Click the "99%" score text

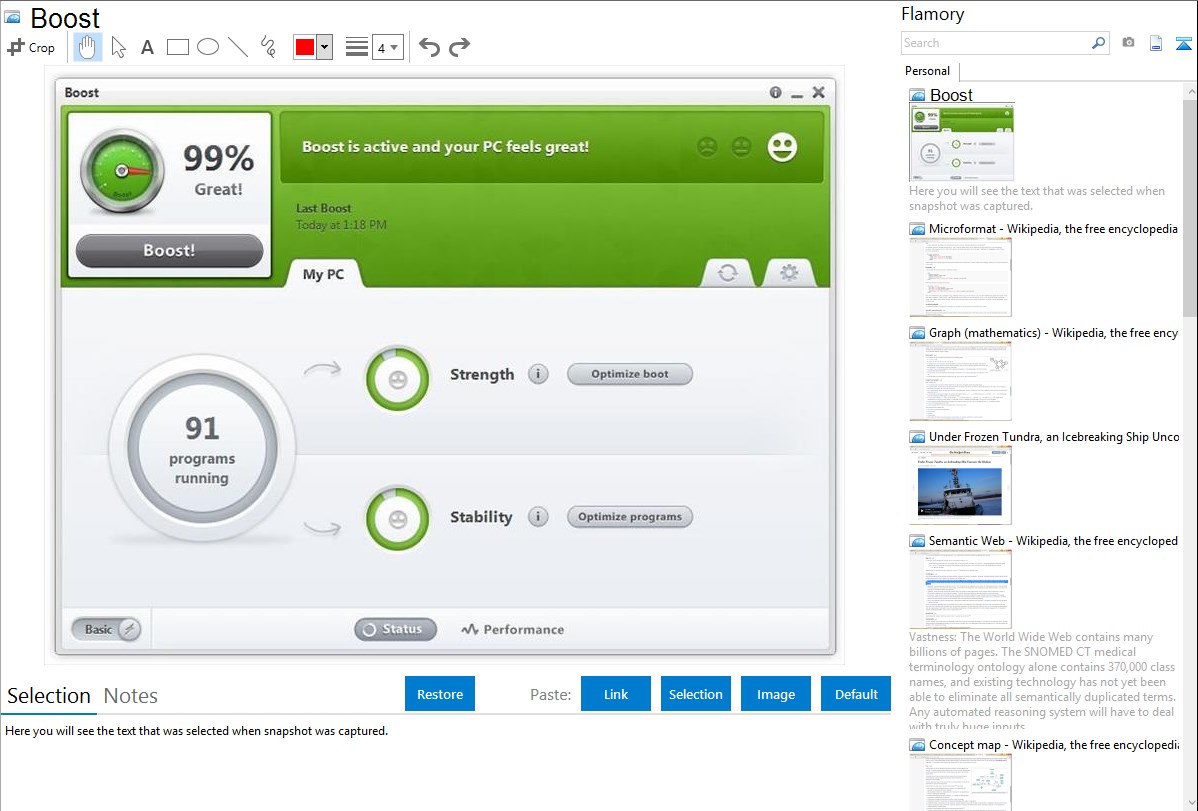[x=219, y=158]
